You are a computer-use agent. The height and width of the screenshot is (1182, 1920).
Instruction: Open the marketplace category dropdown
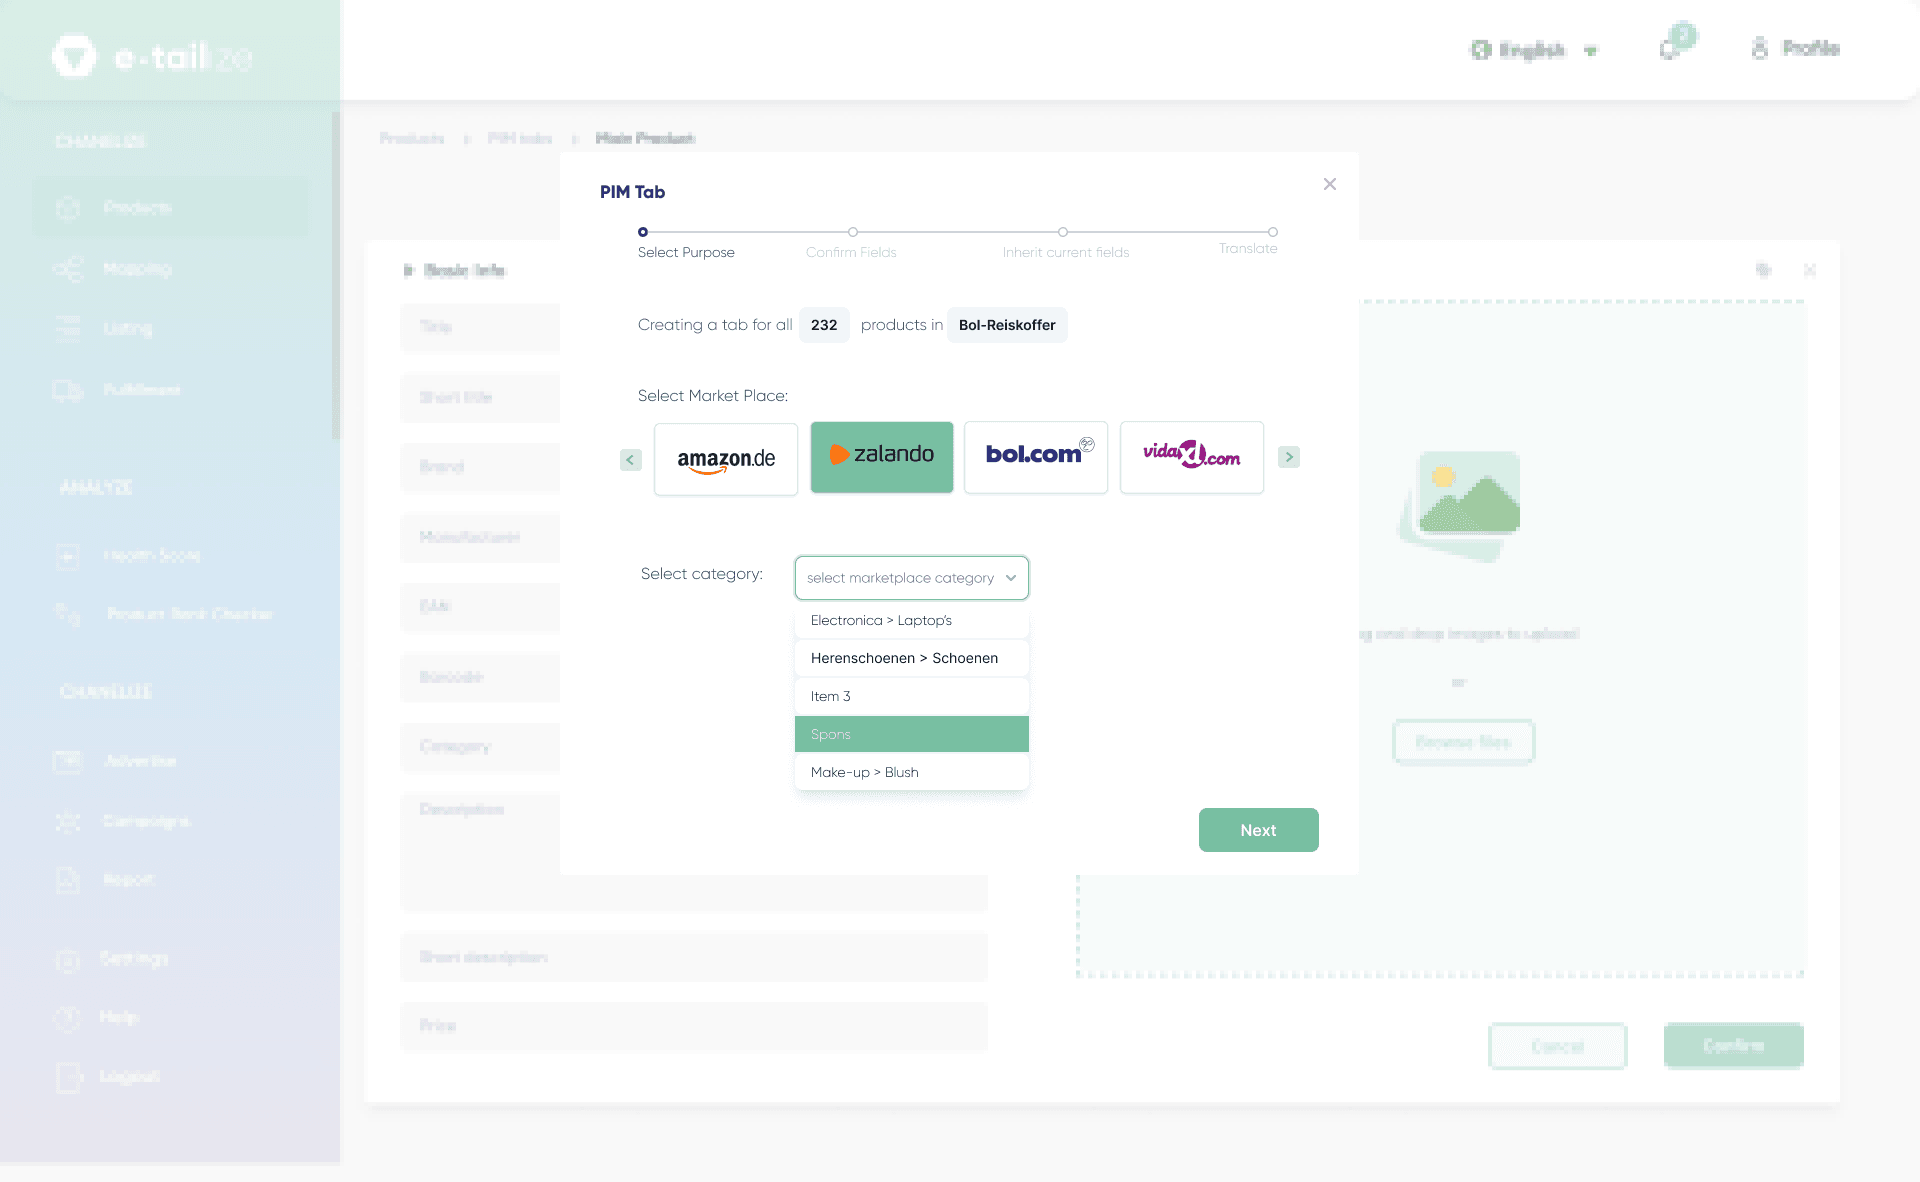(x=911, y=578)
